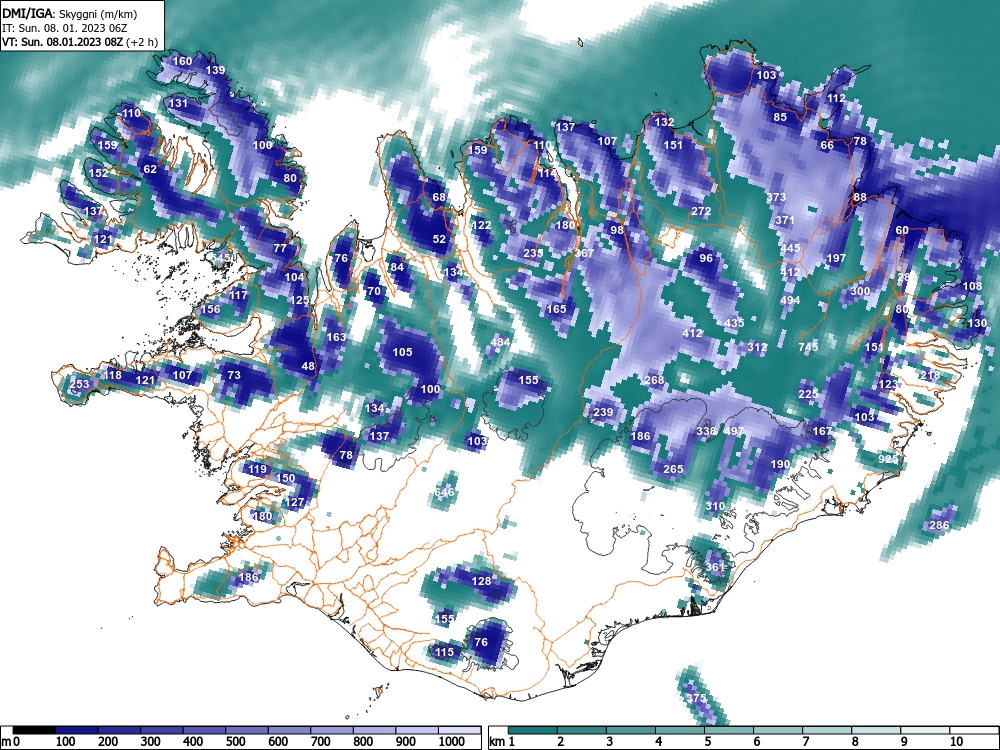Image resolution: width=1000 pixels, height=750 pixels.
Task: Click the visibility value '497' on the map
Action: (734, 431)
